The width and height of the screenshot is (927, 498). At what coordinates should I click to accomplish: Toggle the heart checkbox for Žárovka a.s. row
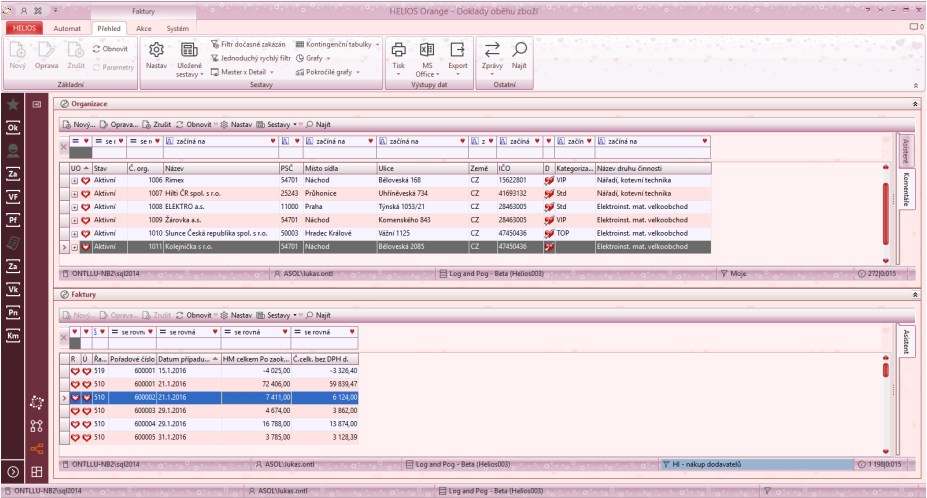tap(85, 220)
